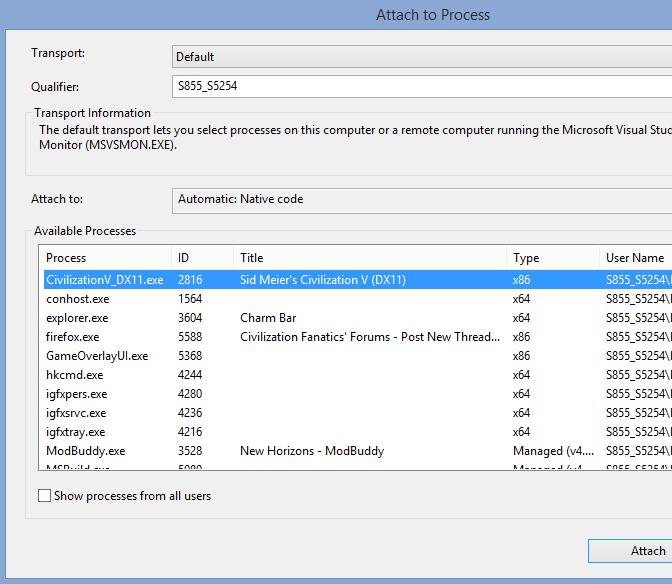Select the GameOverlayUI.exe process

pos(97,356)
